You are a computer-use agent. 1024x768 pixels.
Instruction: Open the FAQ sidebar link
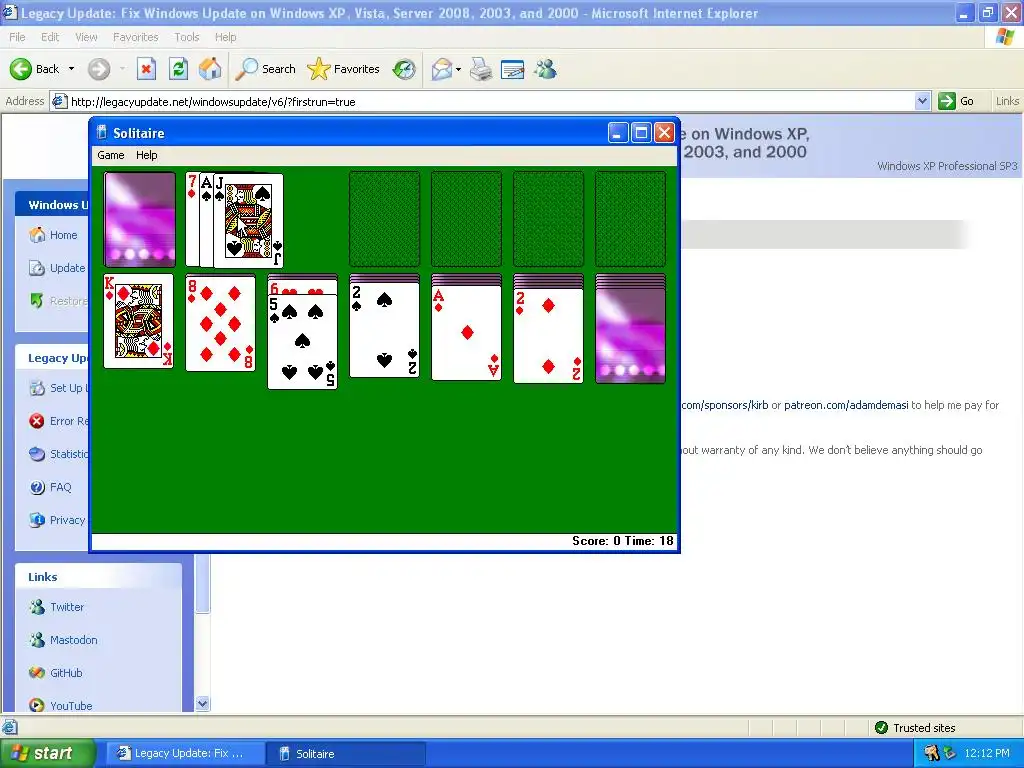coord(50,487)
